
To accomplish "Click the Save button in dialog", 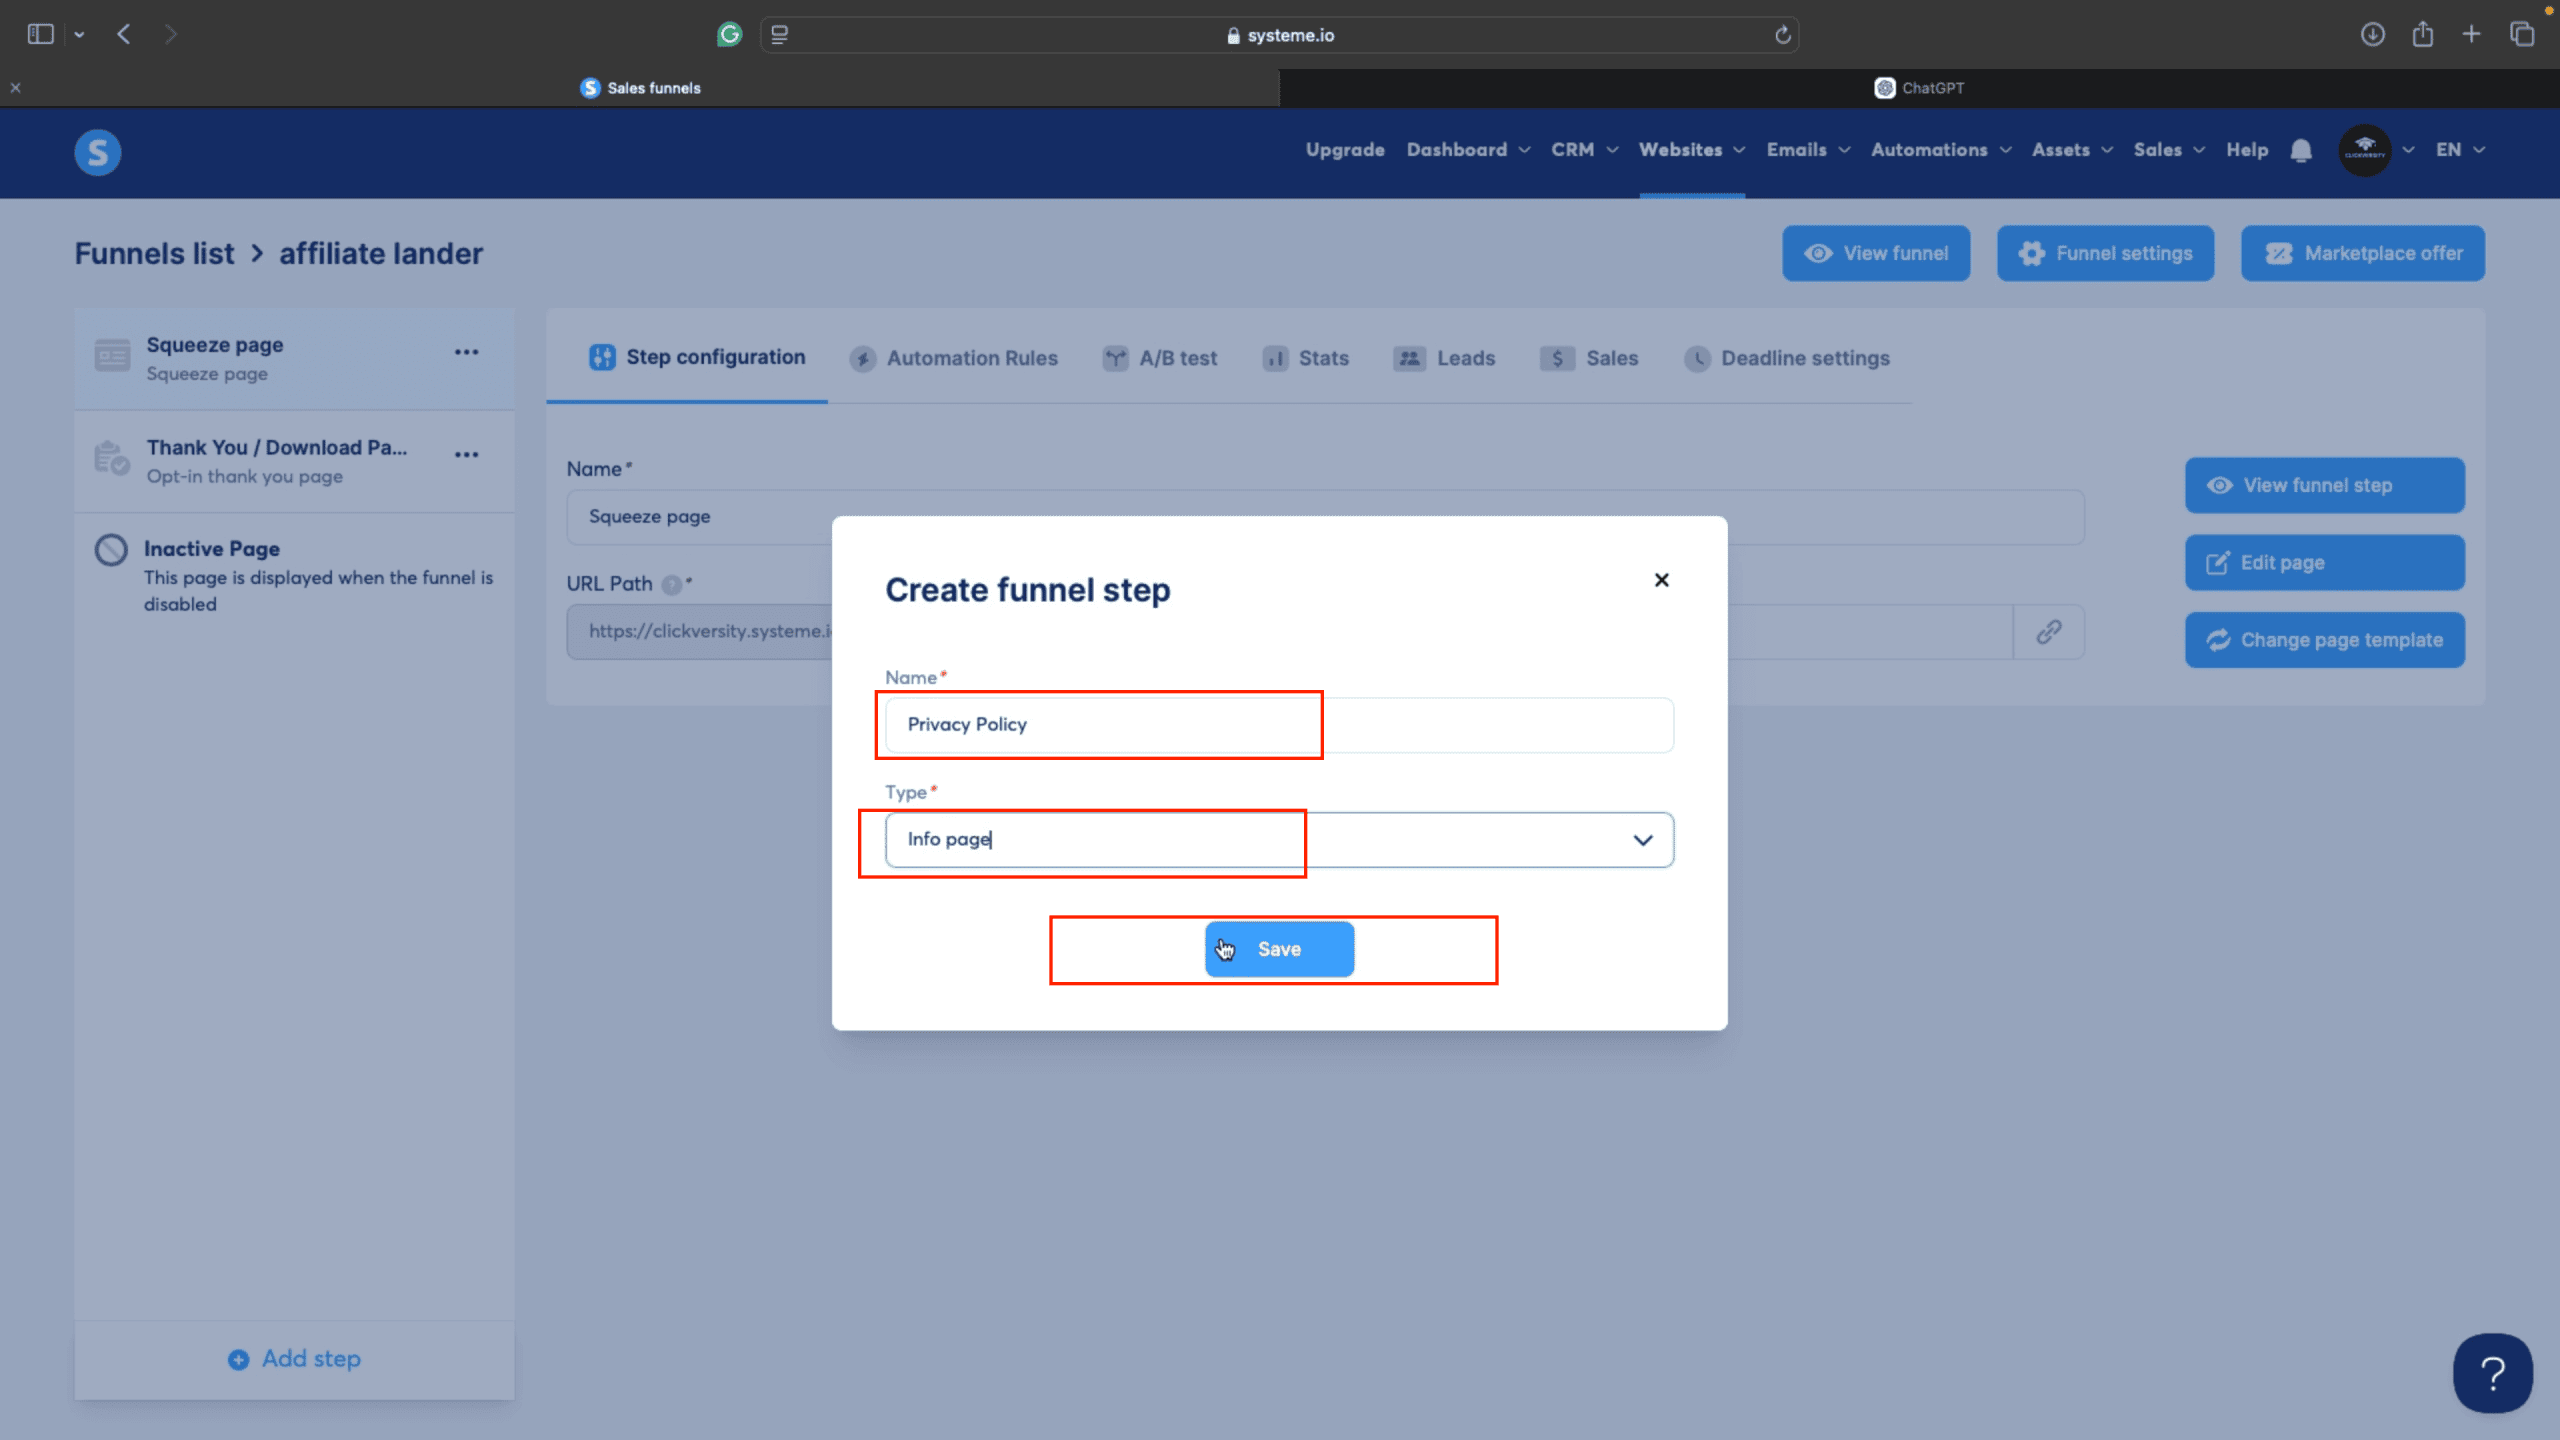I will click(1279, 949).
